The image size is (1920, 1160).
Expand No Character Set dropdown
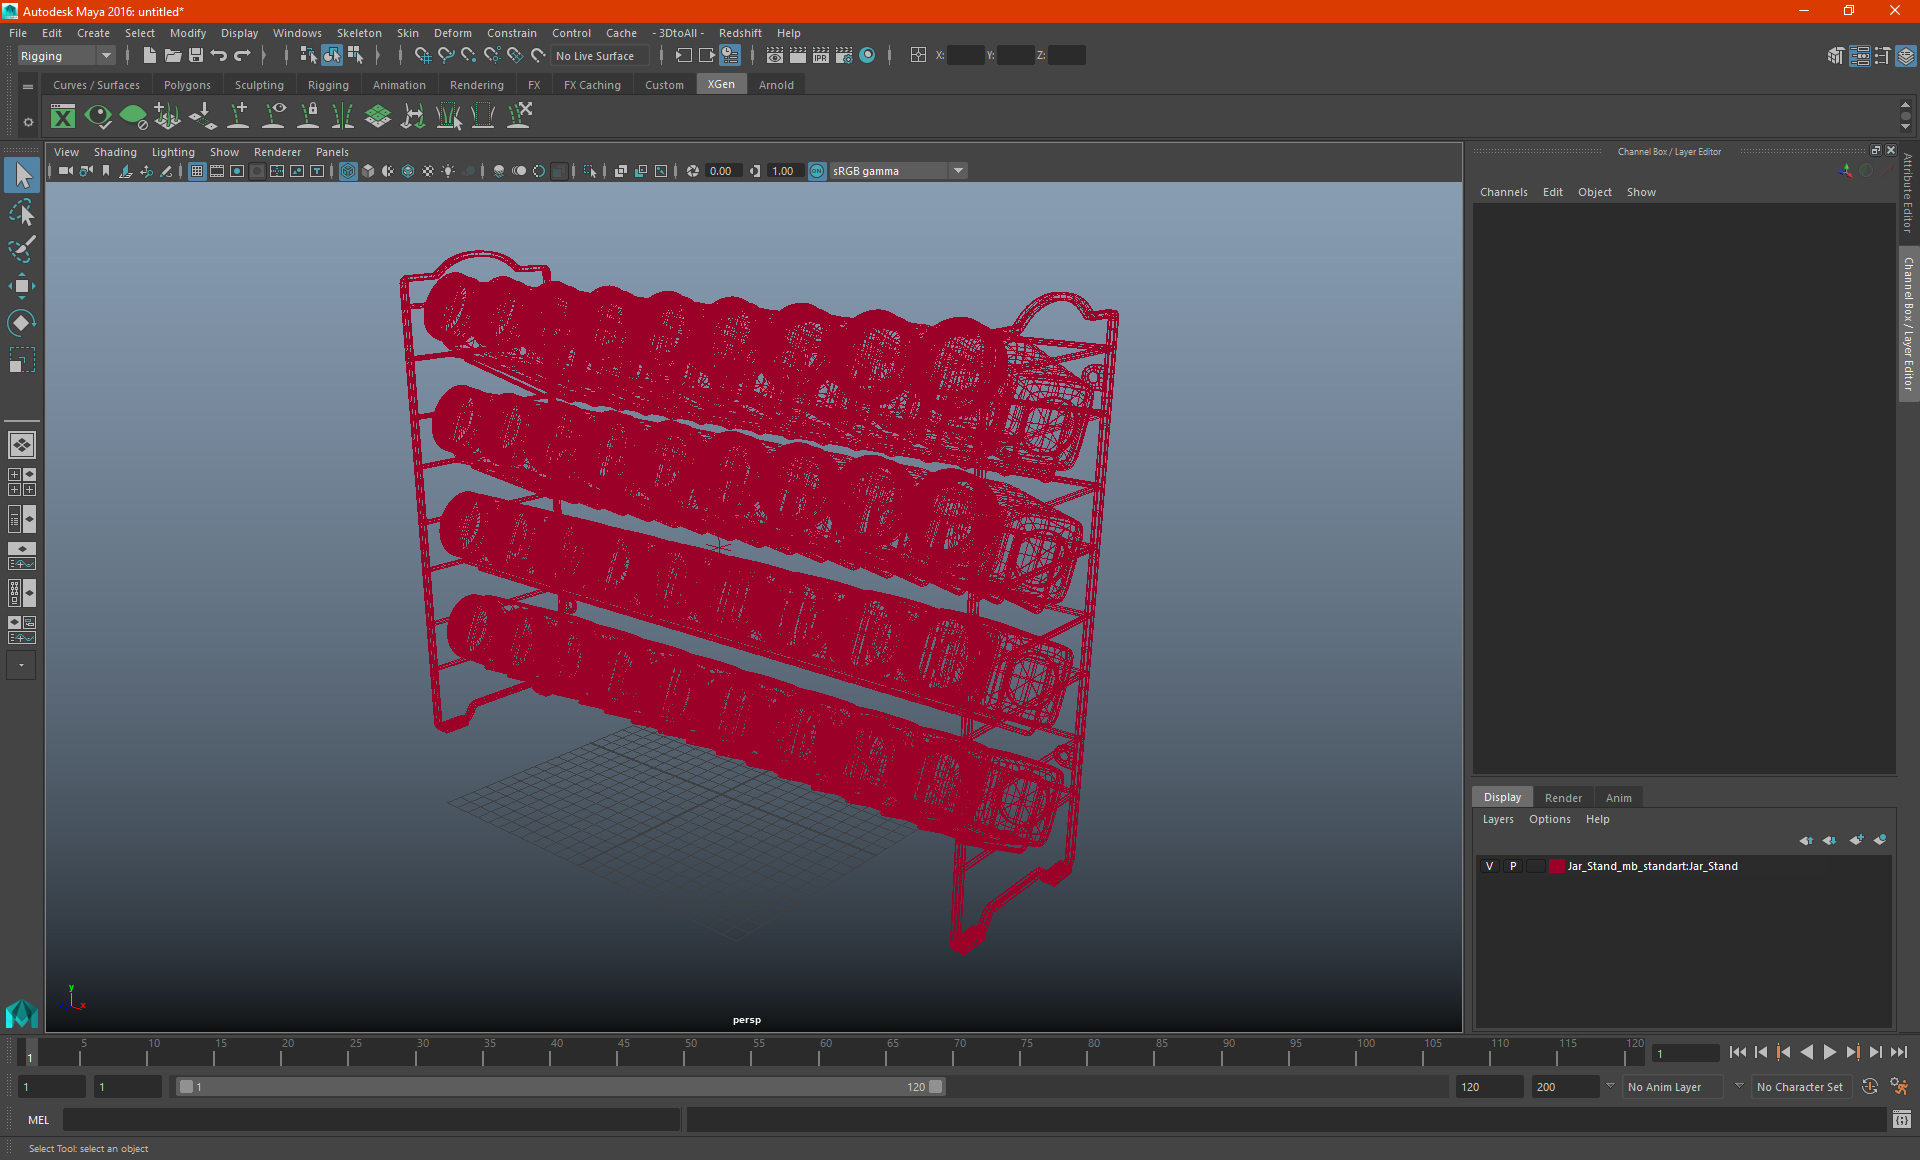pos(1801,1086)
